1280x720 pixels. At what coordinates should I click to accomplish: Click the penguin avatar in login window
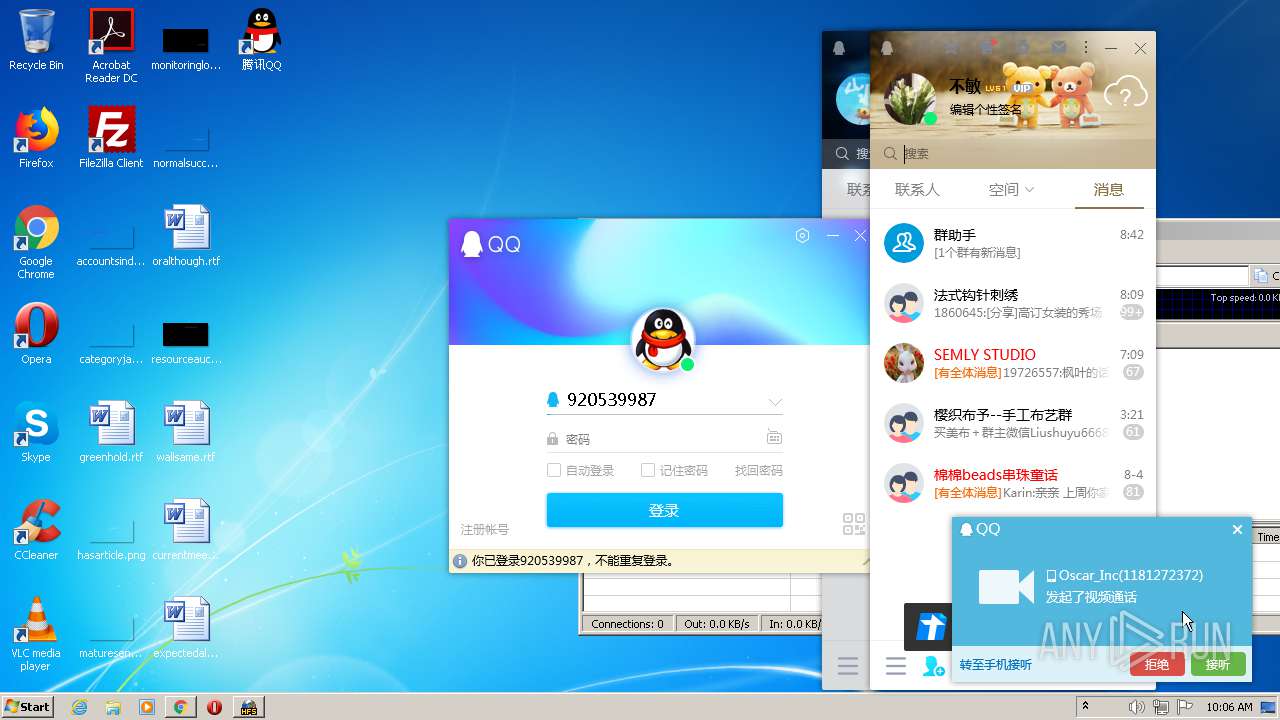[663, 339]
